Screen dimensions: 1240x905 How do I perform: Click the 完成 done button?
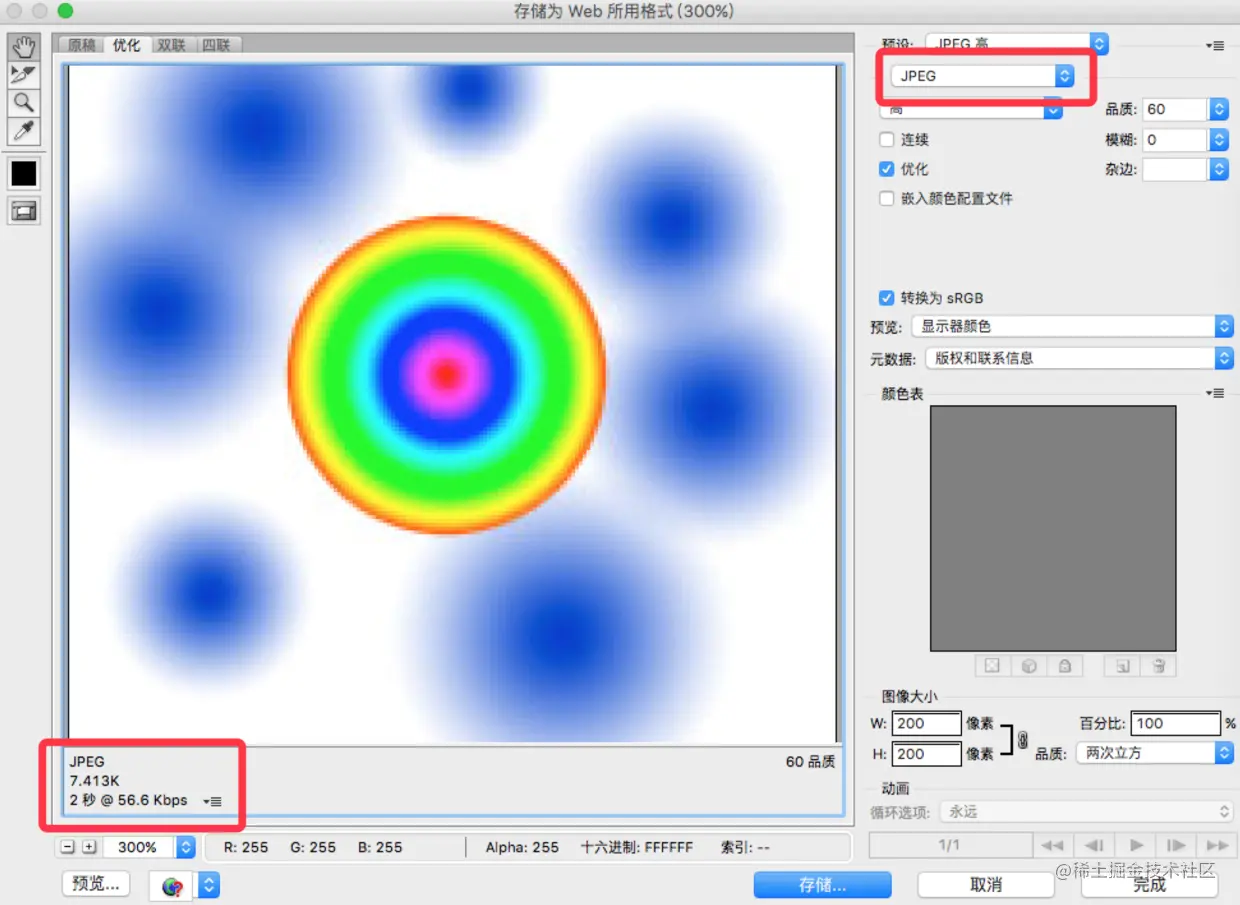click(x=1150, y=885)
